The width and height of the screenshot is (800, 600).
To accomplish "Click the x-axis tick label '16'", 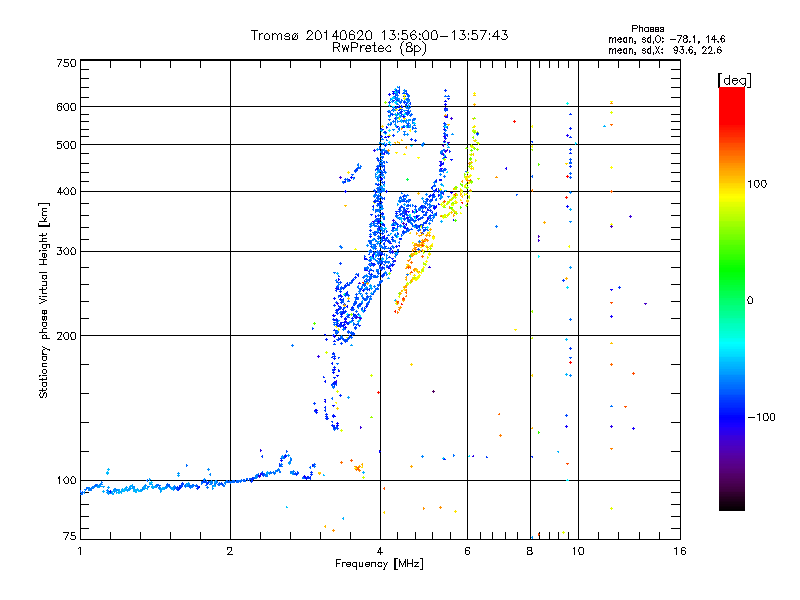I will pos(680,551).
